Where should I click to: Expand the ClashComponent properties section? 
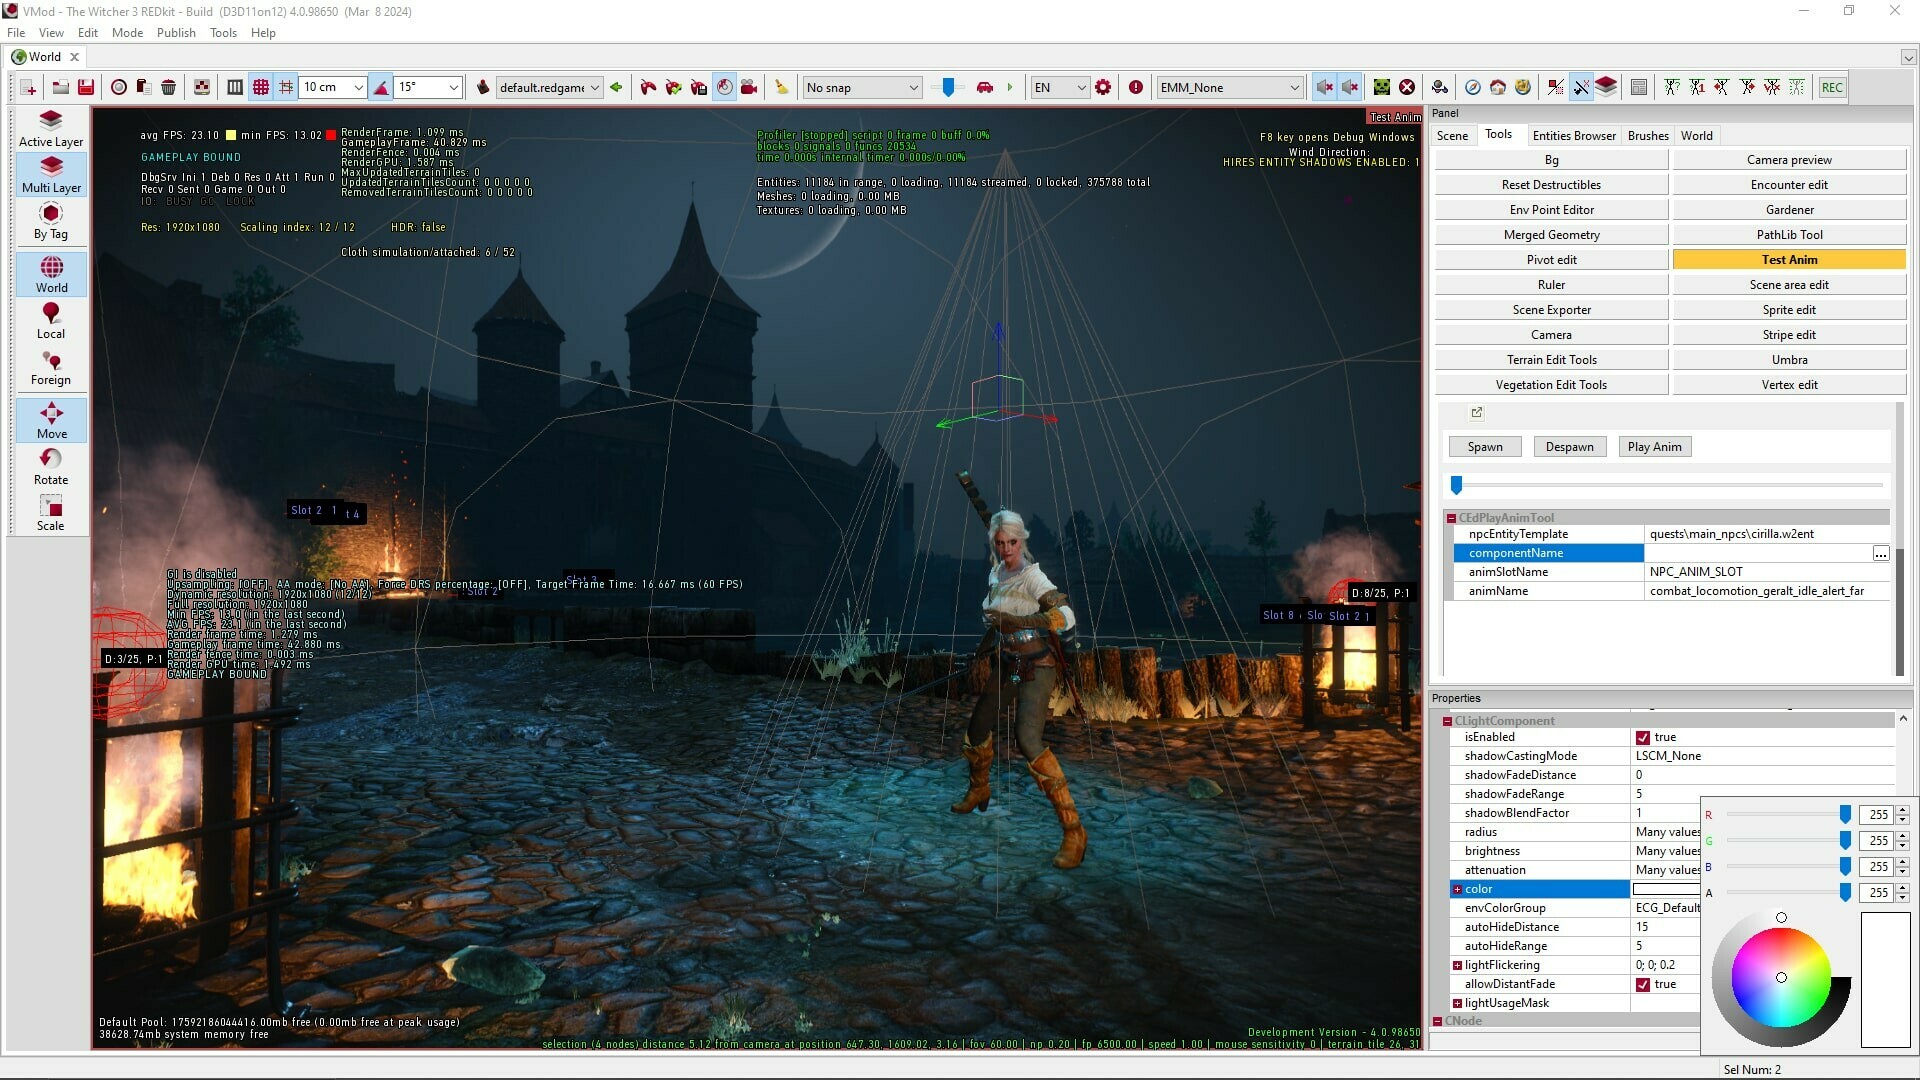[1447, 719]
